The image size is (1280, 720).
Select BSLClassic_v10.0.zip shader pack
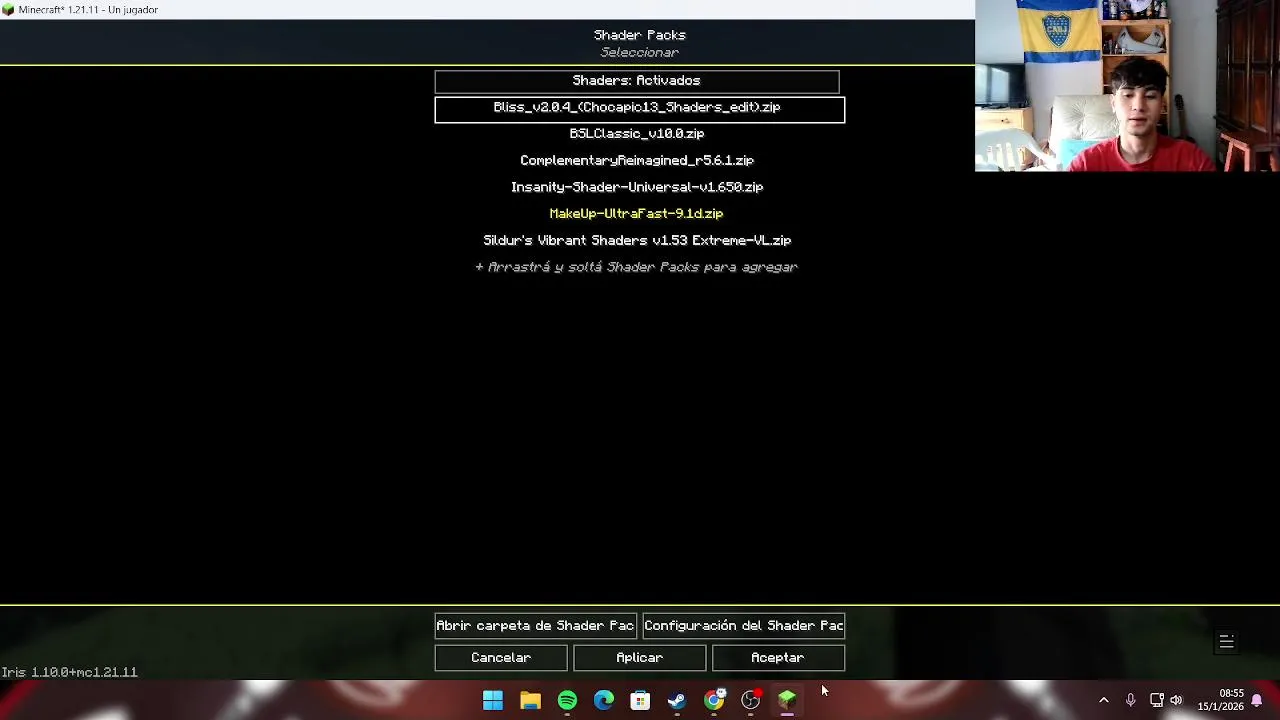(637, 134)
